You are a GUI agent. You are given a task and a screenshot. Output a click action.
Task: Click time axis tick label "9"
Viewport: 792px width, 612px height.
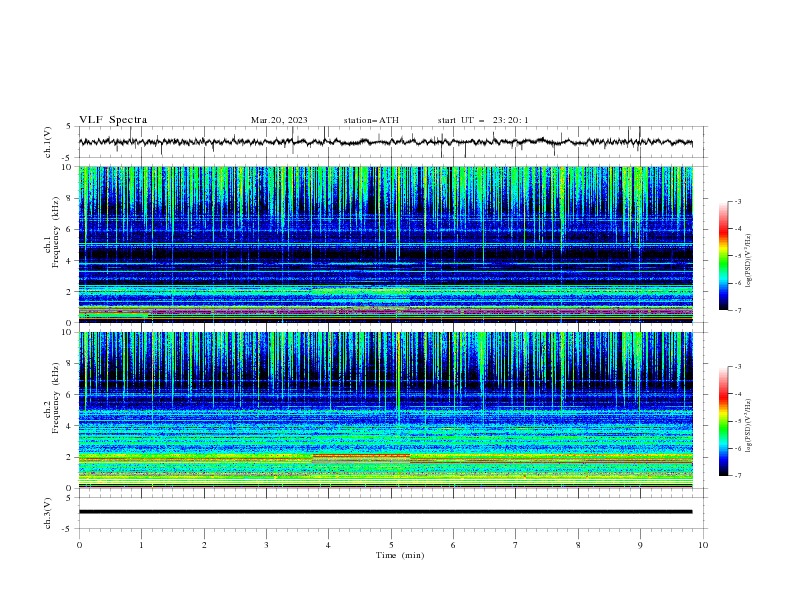point(640,545)
